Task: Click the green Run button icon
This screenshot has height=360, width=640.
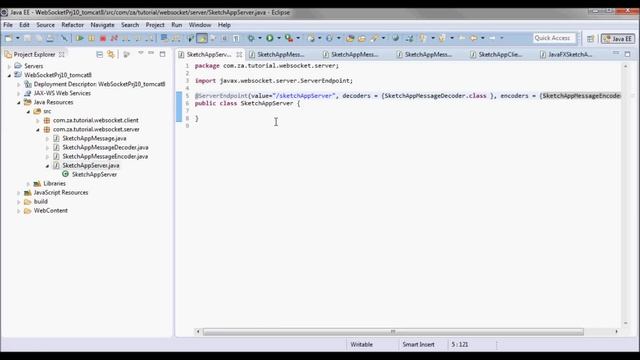Action: (x=269, y=38)
